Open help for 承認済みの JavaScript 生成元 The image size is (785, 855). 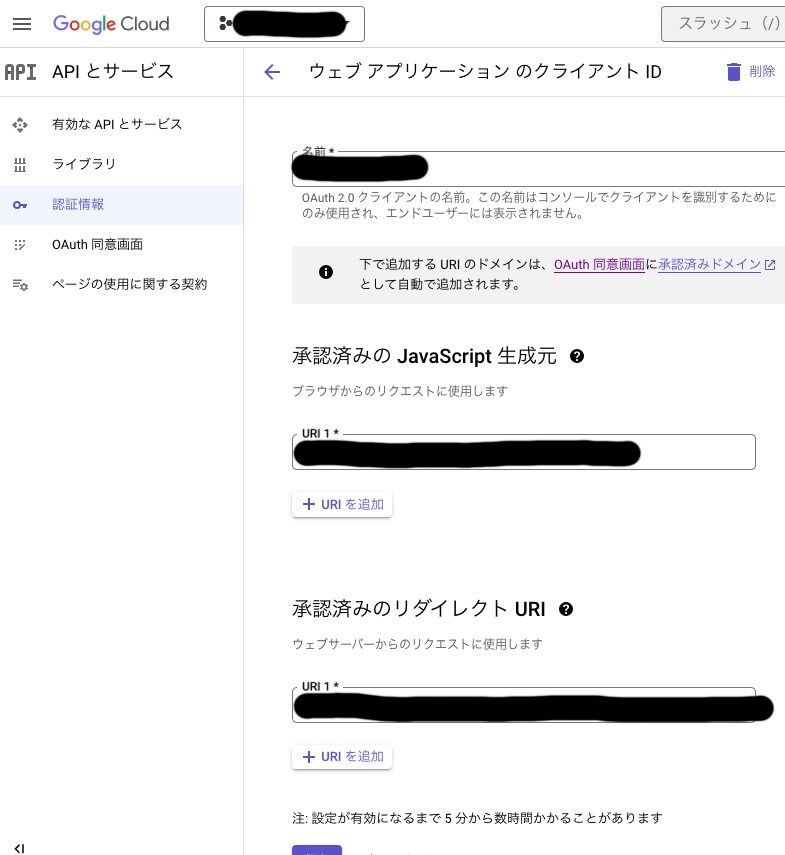click(x=577, y=356)
